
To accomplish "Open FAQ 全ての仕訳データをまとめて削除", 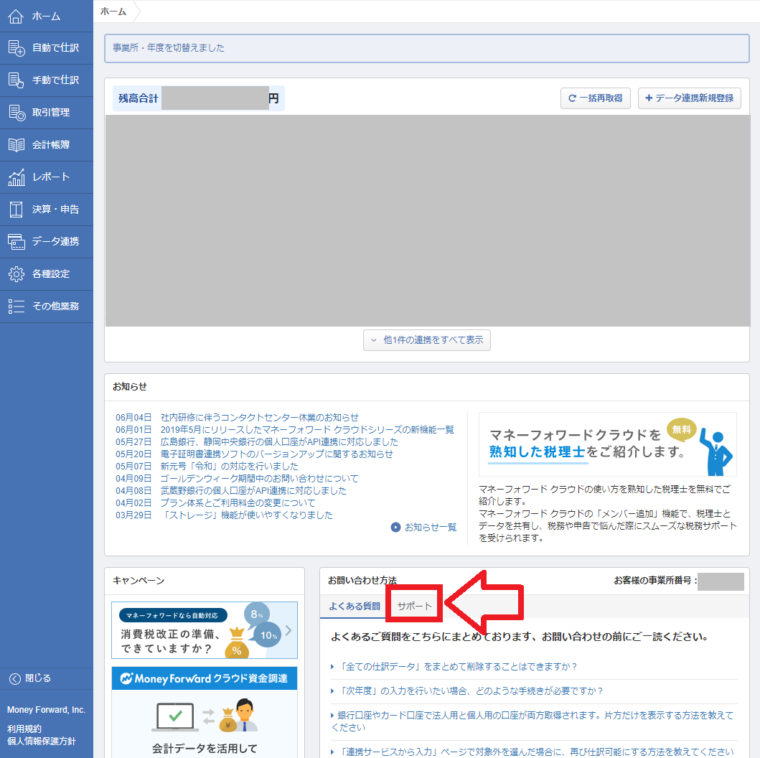I will coord(458,666).
